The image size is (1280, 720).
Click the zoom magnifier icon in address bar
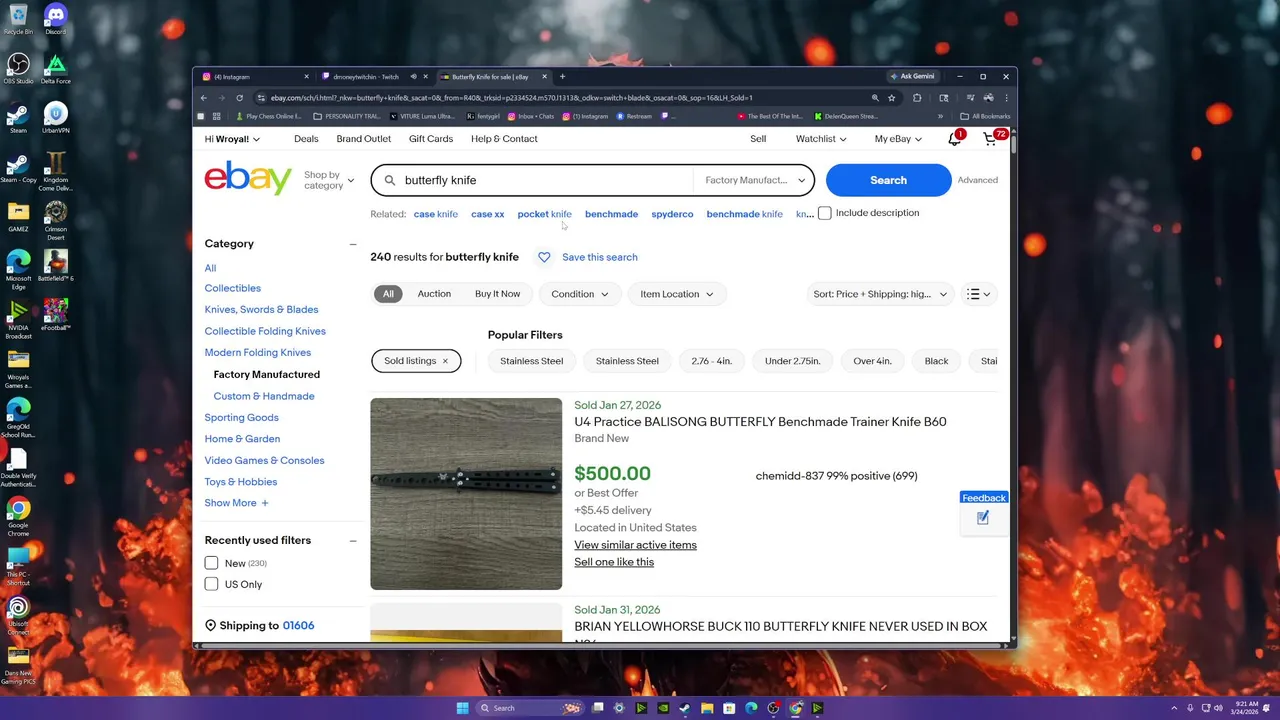click(x=875, y=98)
